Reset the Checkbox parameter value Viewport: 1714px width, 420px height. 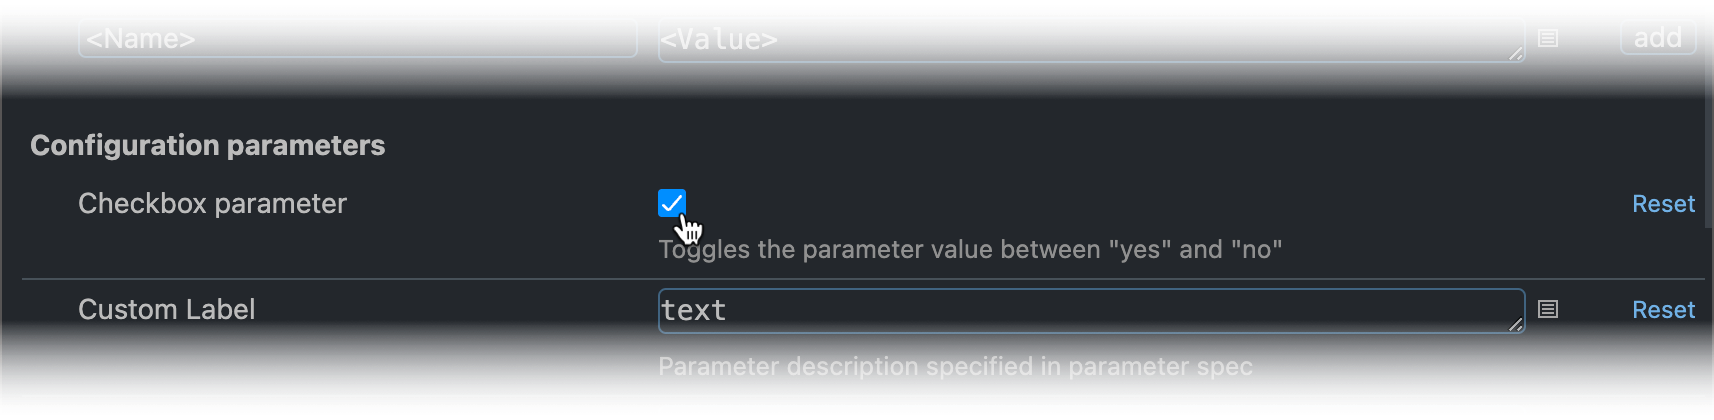tap(1663, 203)
